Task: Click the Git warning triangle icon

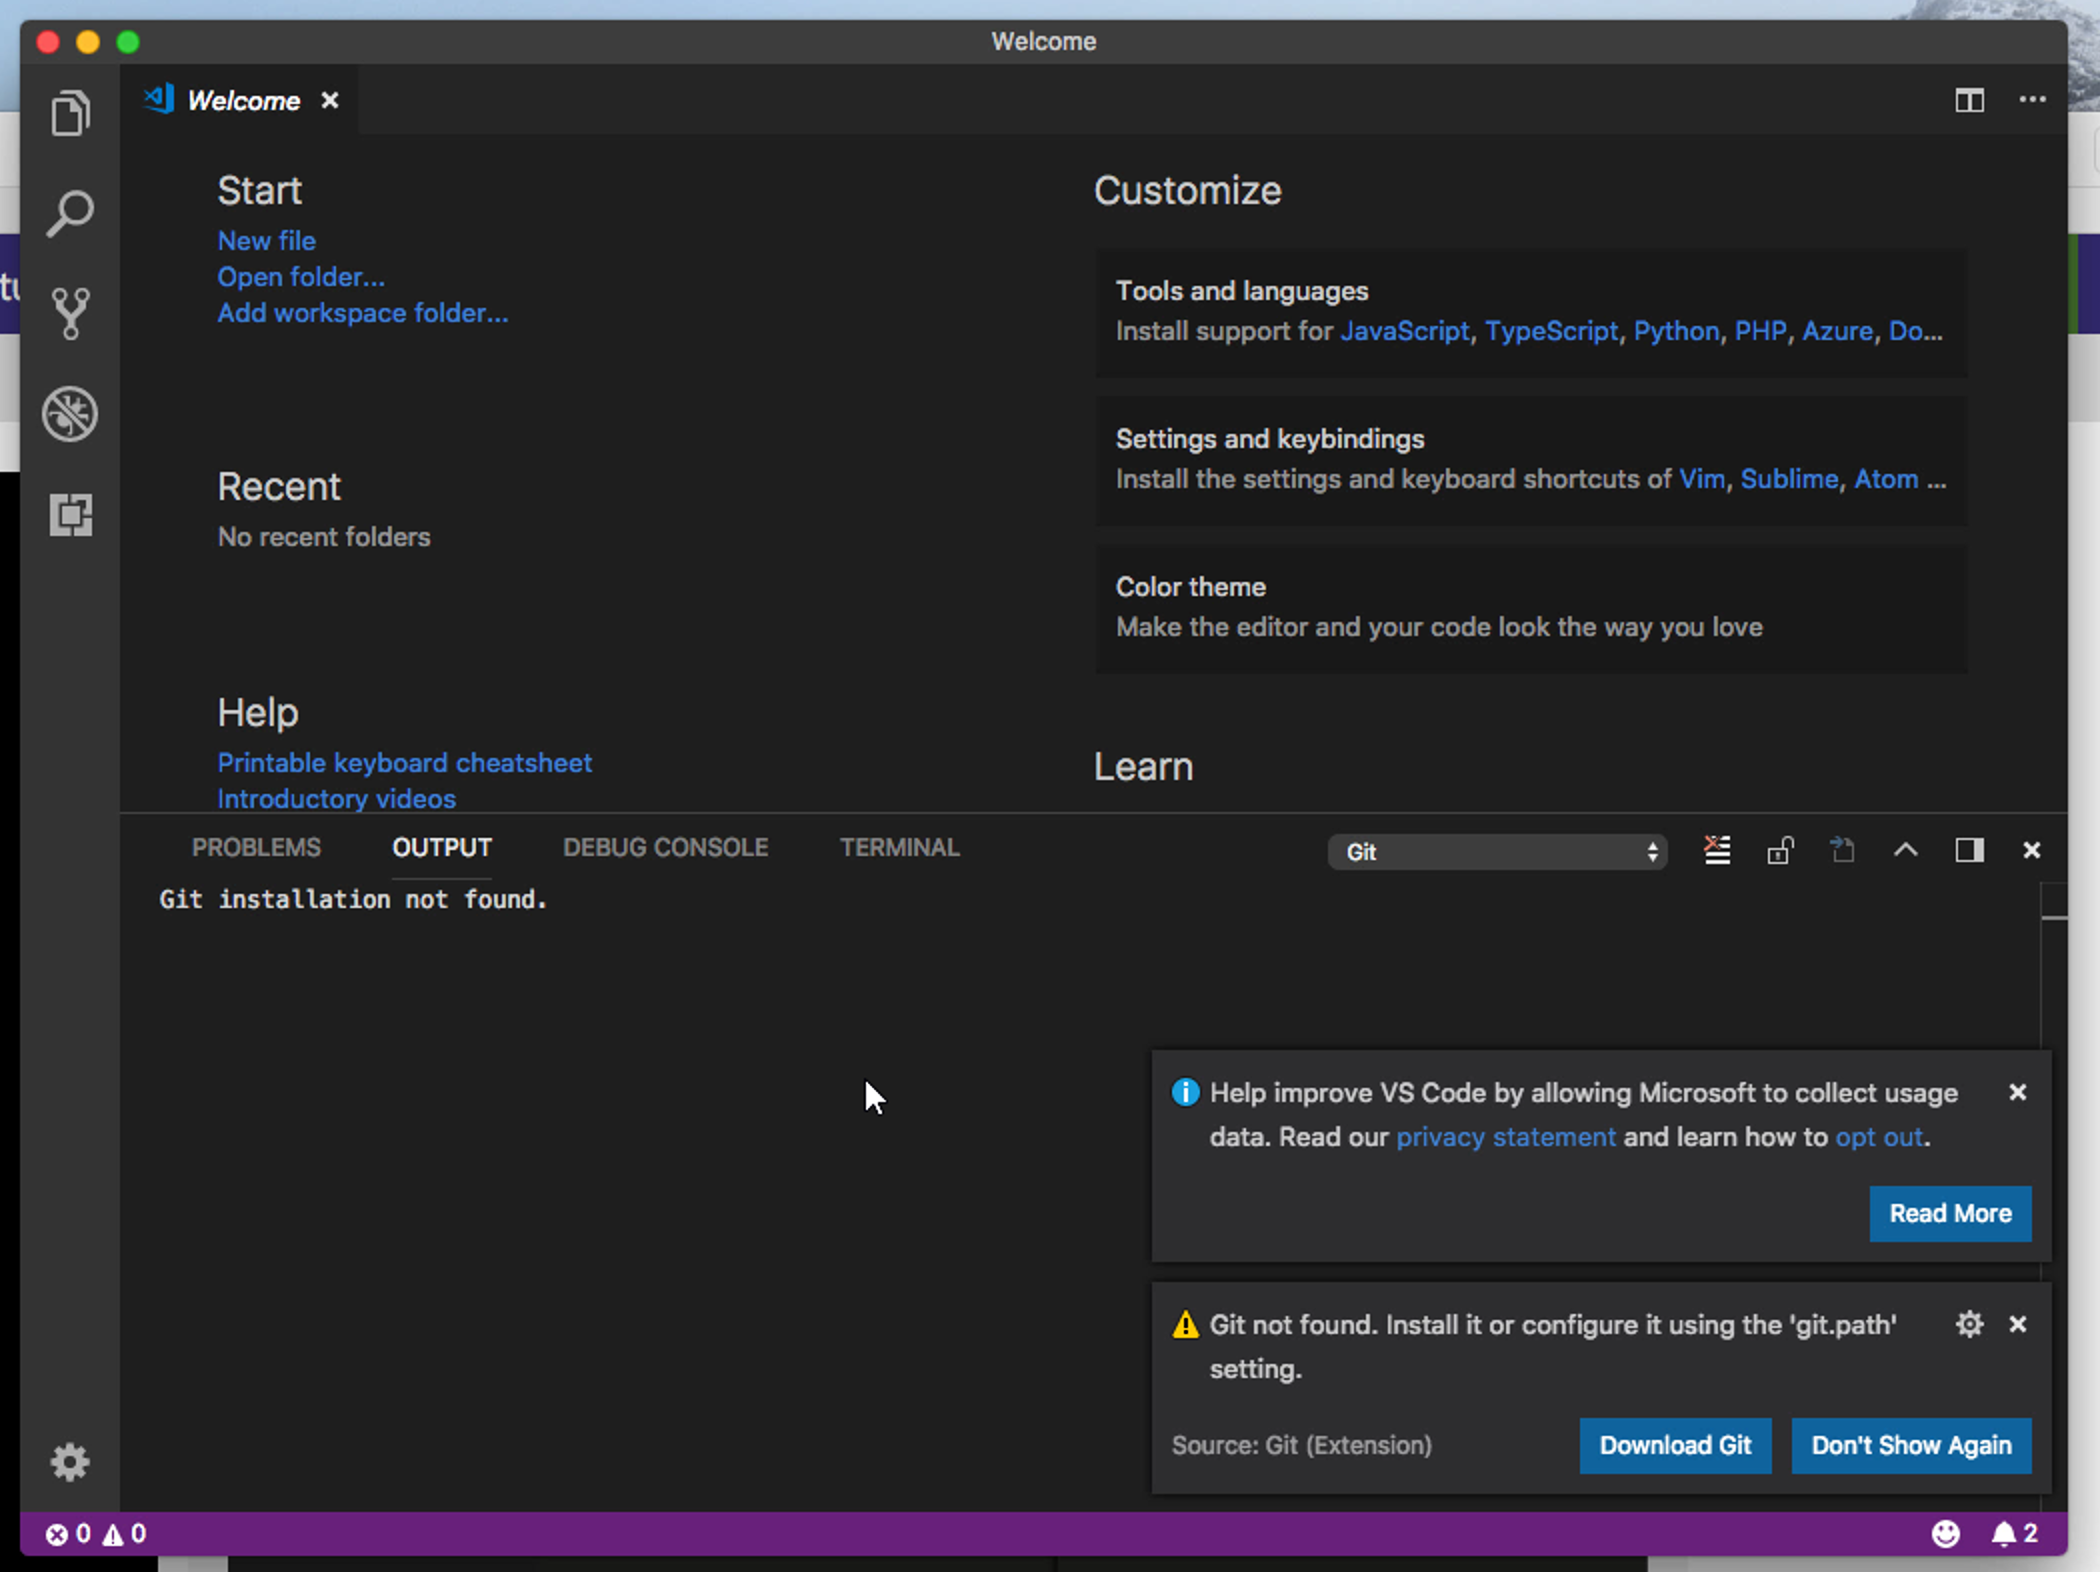Action: click(x=1185, y=1324)
